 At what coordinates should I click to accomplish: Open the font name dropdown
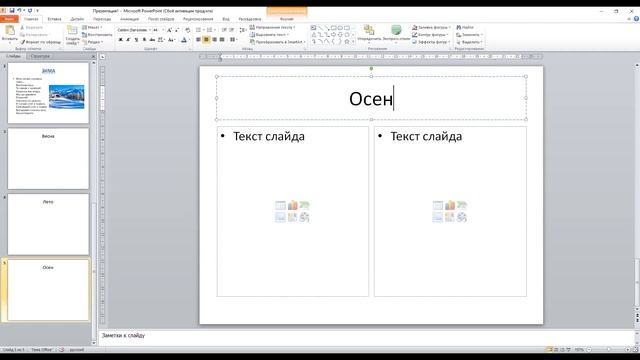(150, 30)
